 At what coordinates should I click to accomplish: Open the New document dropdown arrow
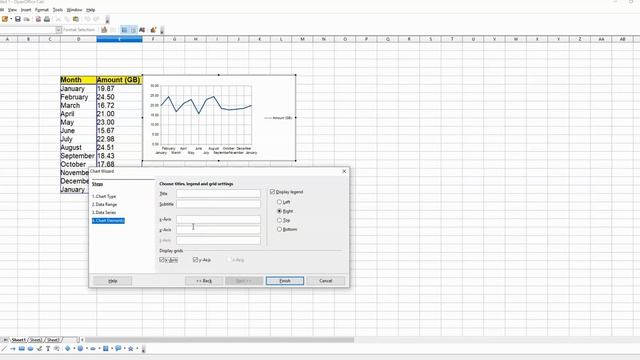click(11, 19)
